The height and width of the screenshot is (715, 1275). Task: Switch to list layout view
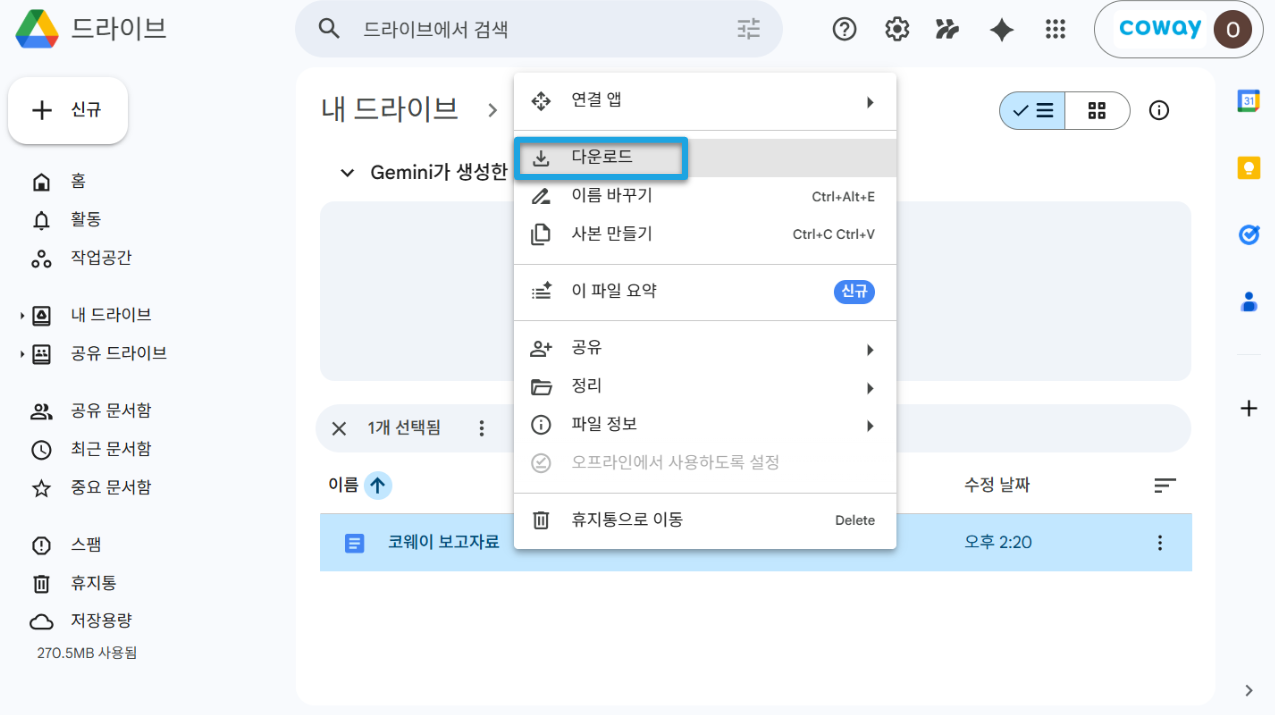click(1032, 111)
